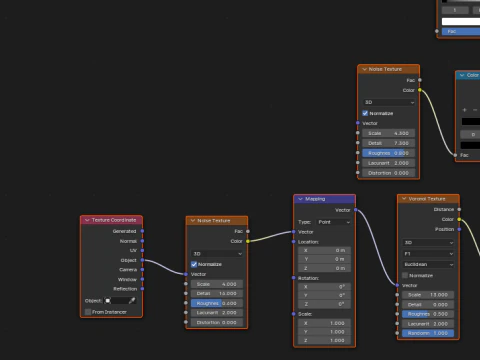Open the F1 feature dropdown in Voronoi
The width and height of the screenshot is (480, 360).
tap(428, 254)
